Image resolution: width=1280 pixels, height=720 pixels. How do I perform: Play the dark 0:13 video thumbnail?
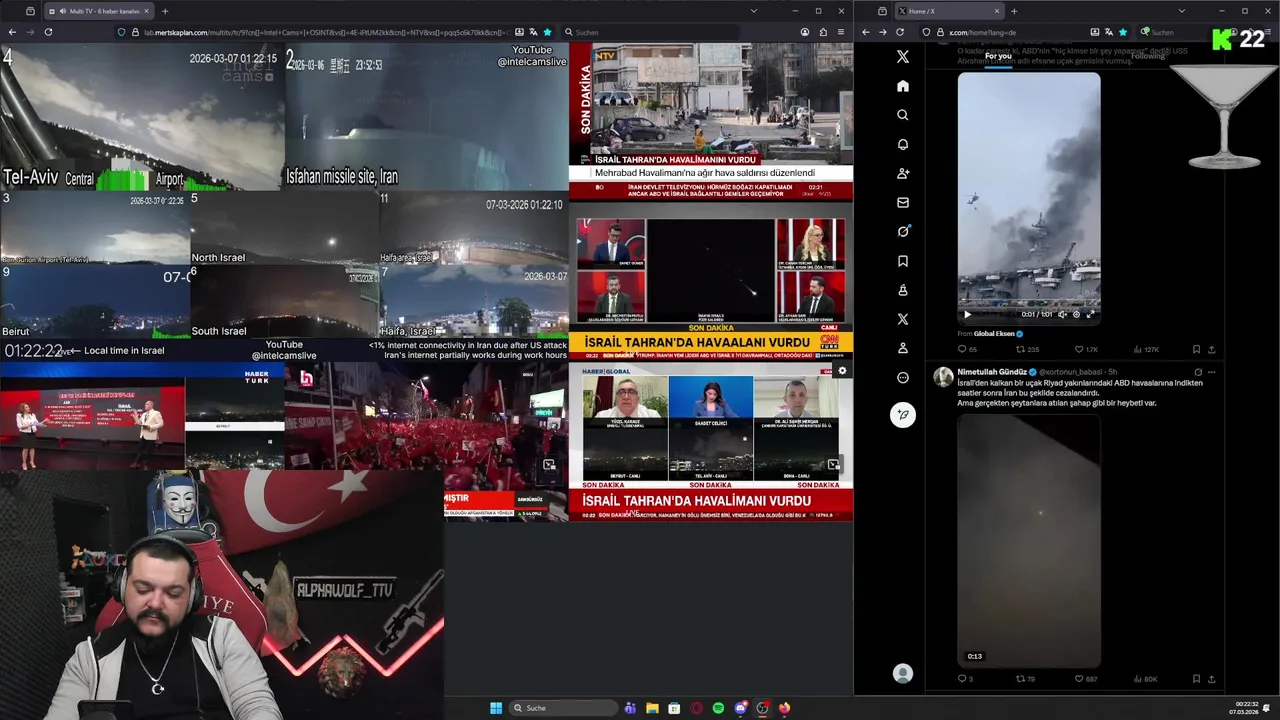(1029, 541)
